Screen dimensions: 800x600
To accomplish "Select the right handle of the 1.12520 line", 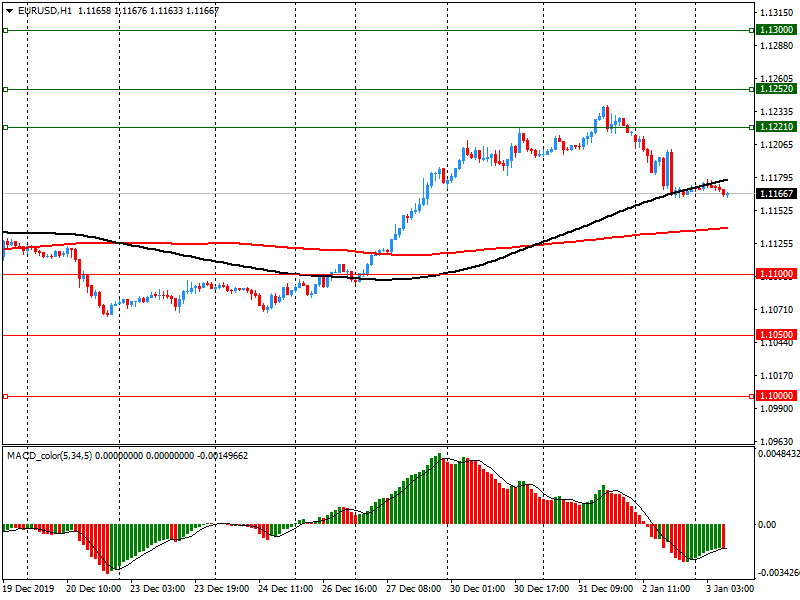I will 752,90.
